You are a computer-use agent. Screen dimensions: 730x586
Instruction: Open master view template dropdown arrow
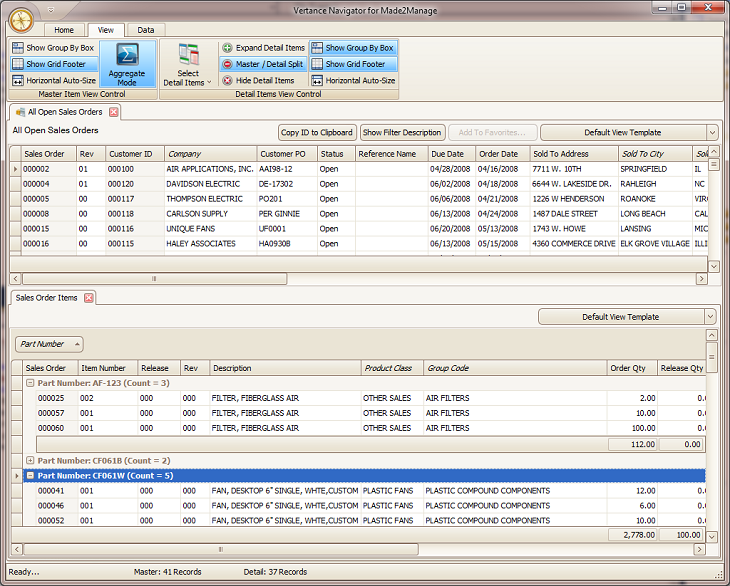(712, 132)
